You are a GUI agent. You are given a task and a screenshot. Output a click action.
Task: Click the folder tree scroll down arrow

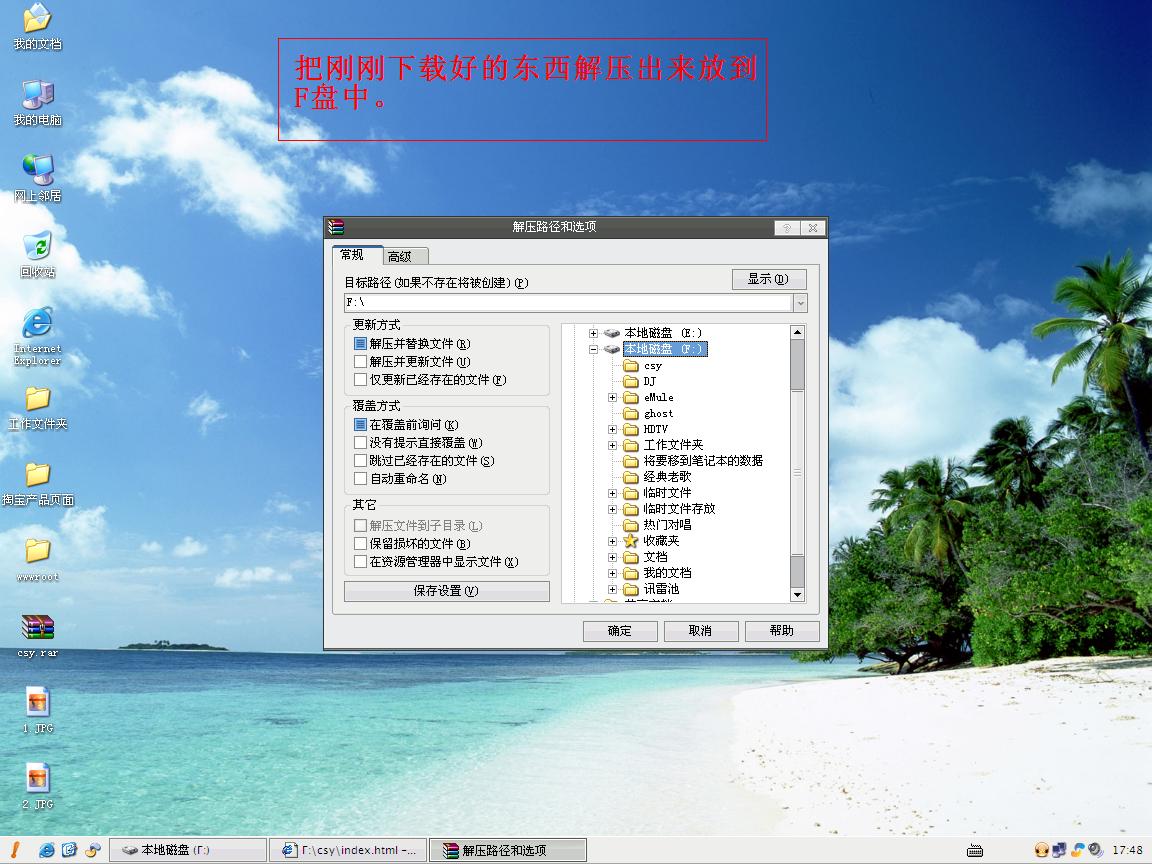(797, 594)
